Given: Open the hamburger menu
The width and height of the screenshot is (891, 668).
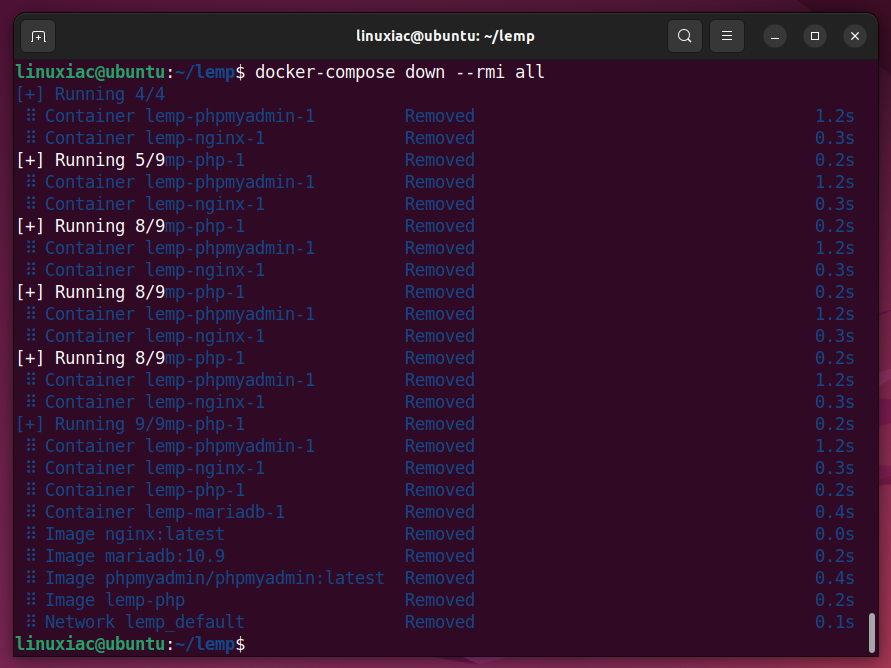Looking at the screenshot, I should click(x=727, y=36).
